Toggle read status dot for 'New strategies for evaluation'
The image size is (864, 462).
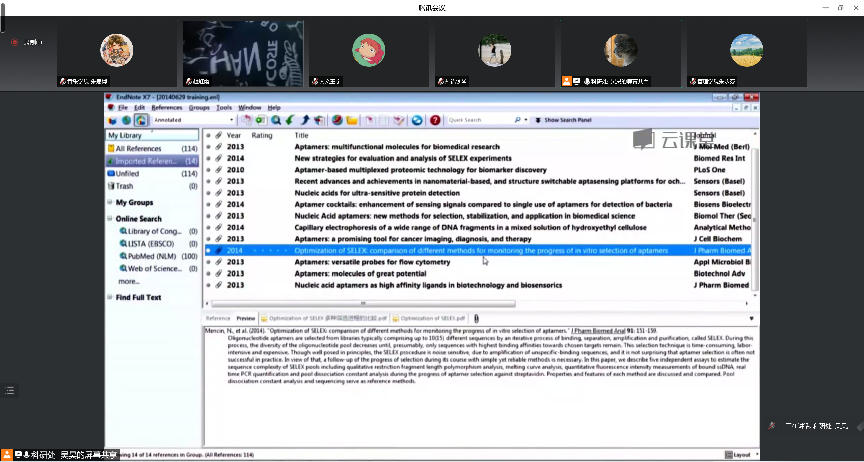click(x=208, y=158)
